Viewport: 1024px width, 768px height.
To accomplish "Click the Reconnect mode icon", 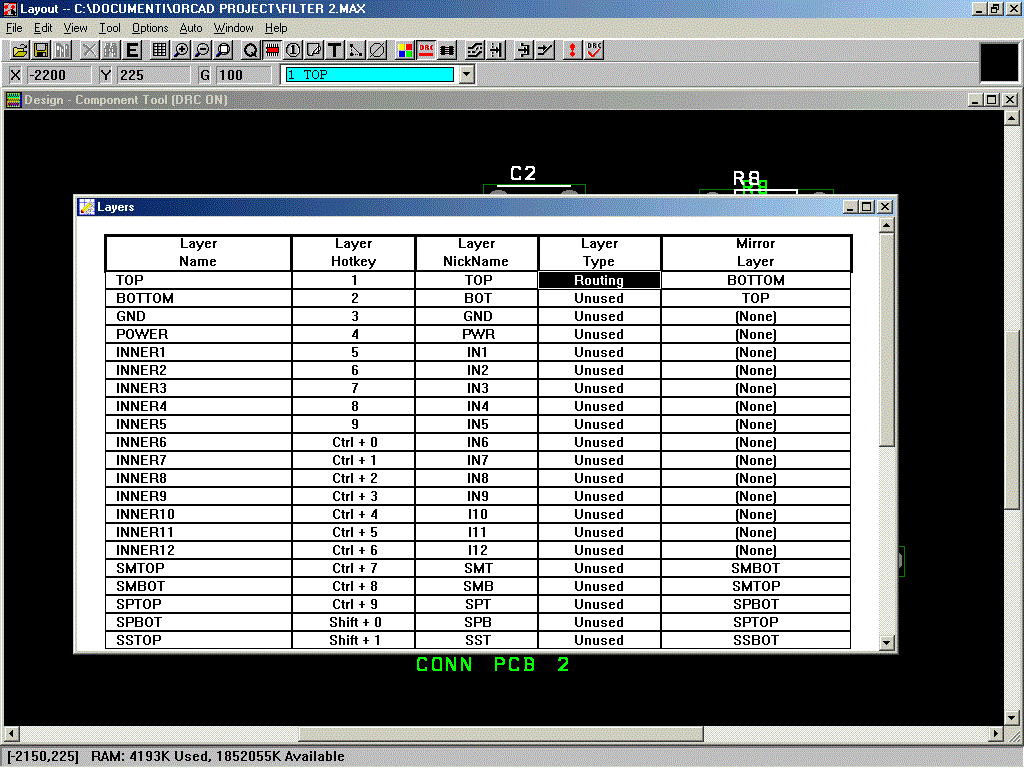I will tap(447, 50).
